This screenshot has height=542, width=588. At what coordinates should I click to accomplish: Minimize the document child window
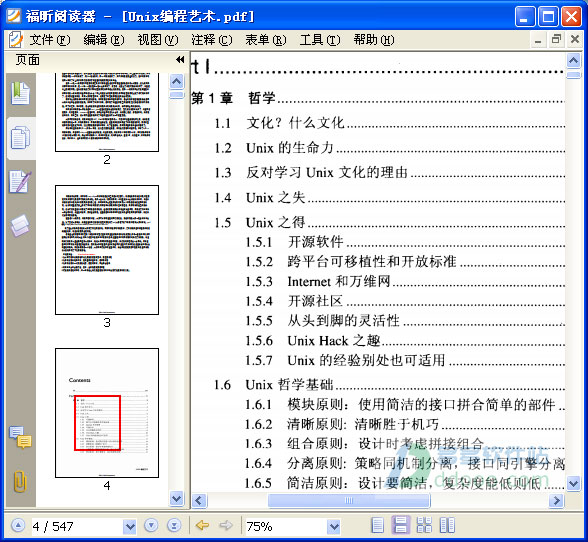click(x=538, y=40)
